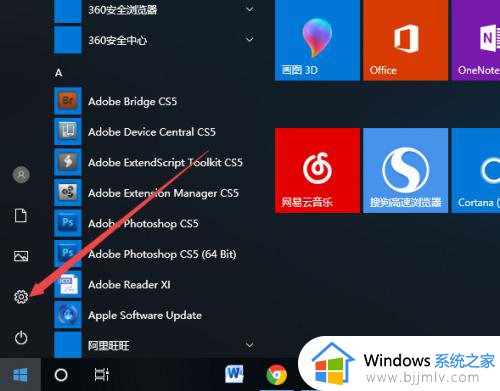Screen dimensions: 500x391
Task: Open the Pictures folder icon
Action: coord(21,256)
